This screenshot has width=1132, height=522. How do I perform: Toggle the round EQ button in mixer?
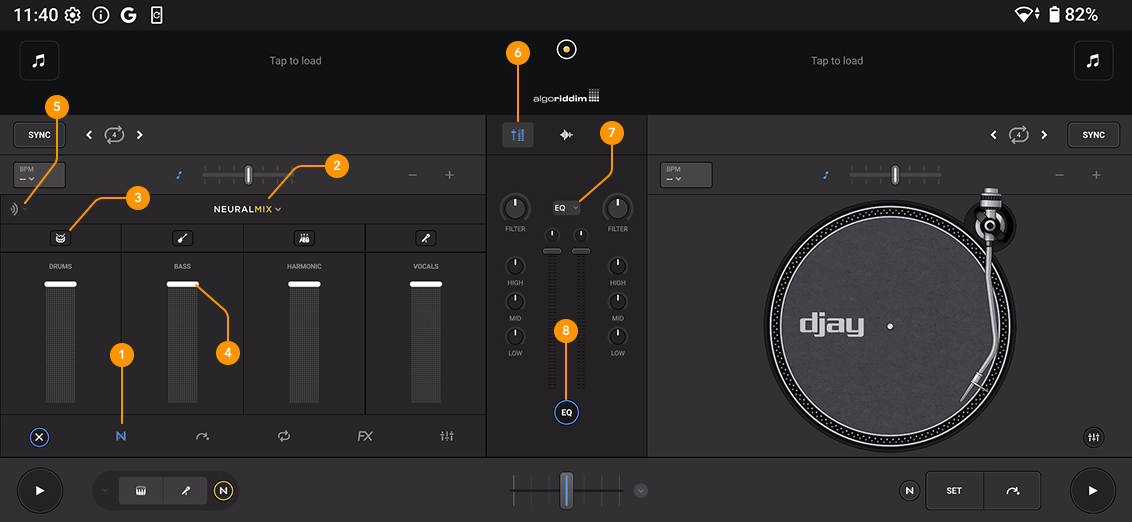pos(567,412)
